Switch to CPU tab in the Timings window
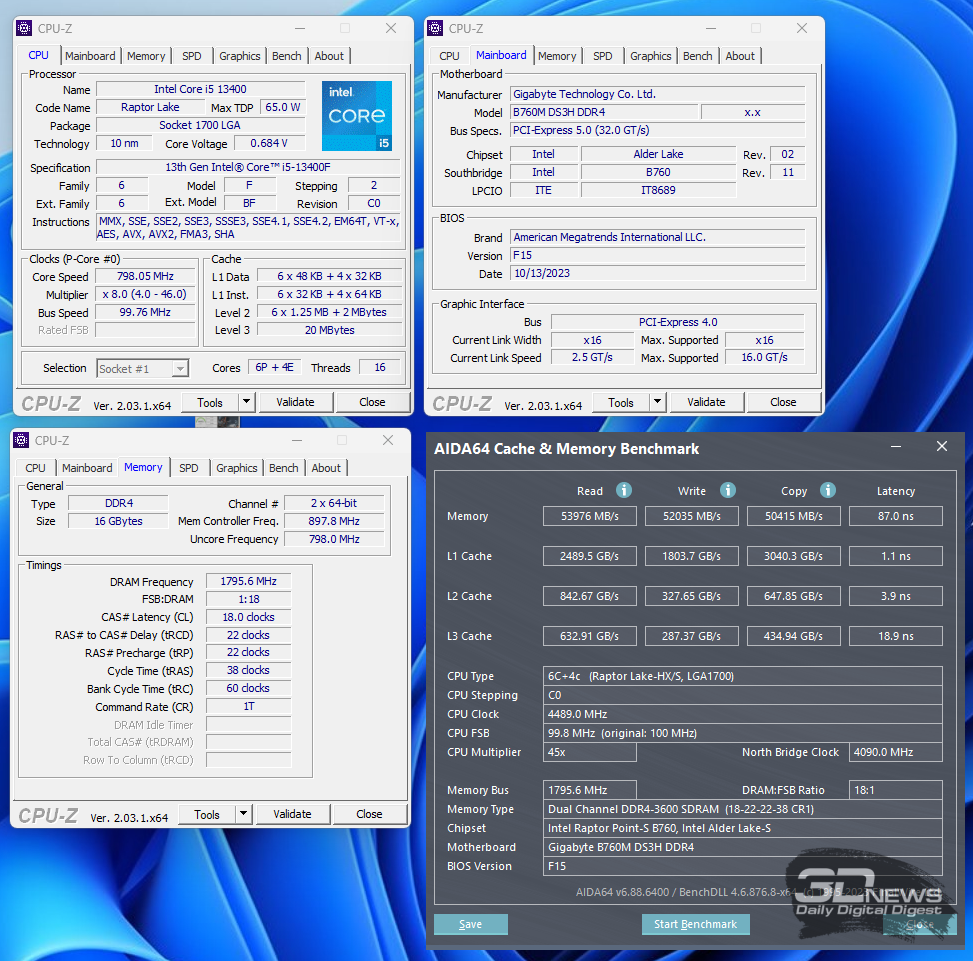The height and width of the screenshot is (961, 973). [35, 468]
